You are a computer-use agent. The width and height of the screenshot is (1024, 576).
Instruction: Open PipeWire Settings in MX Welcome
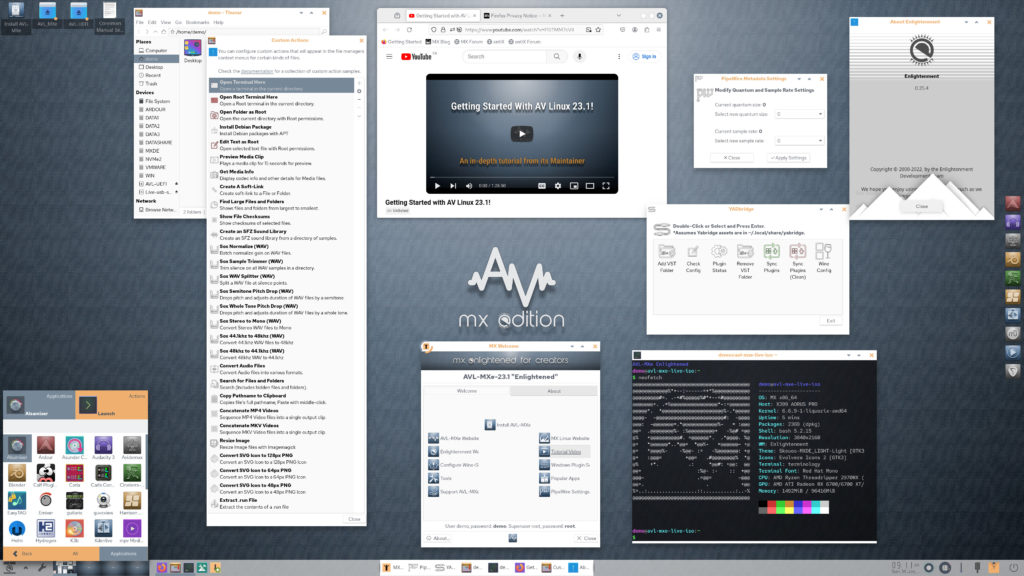(x=564, y=492)
